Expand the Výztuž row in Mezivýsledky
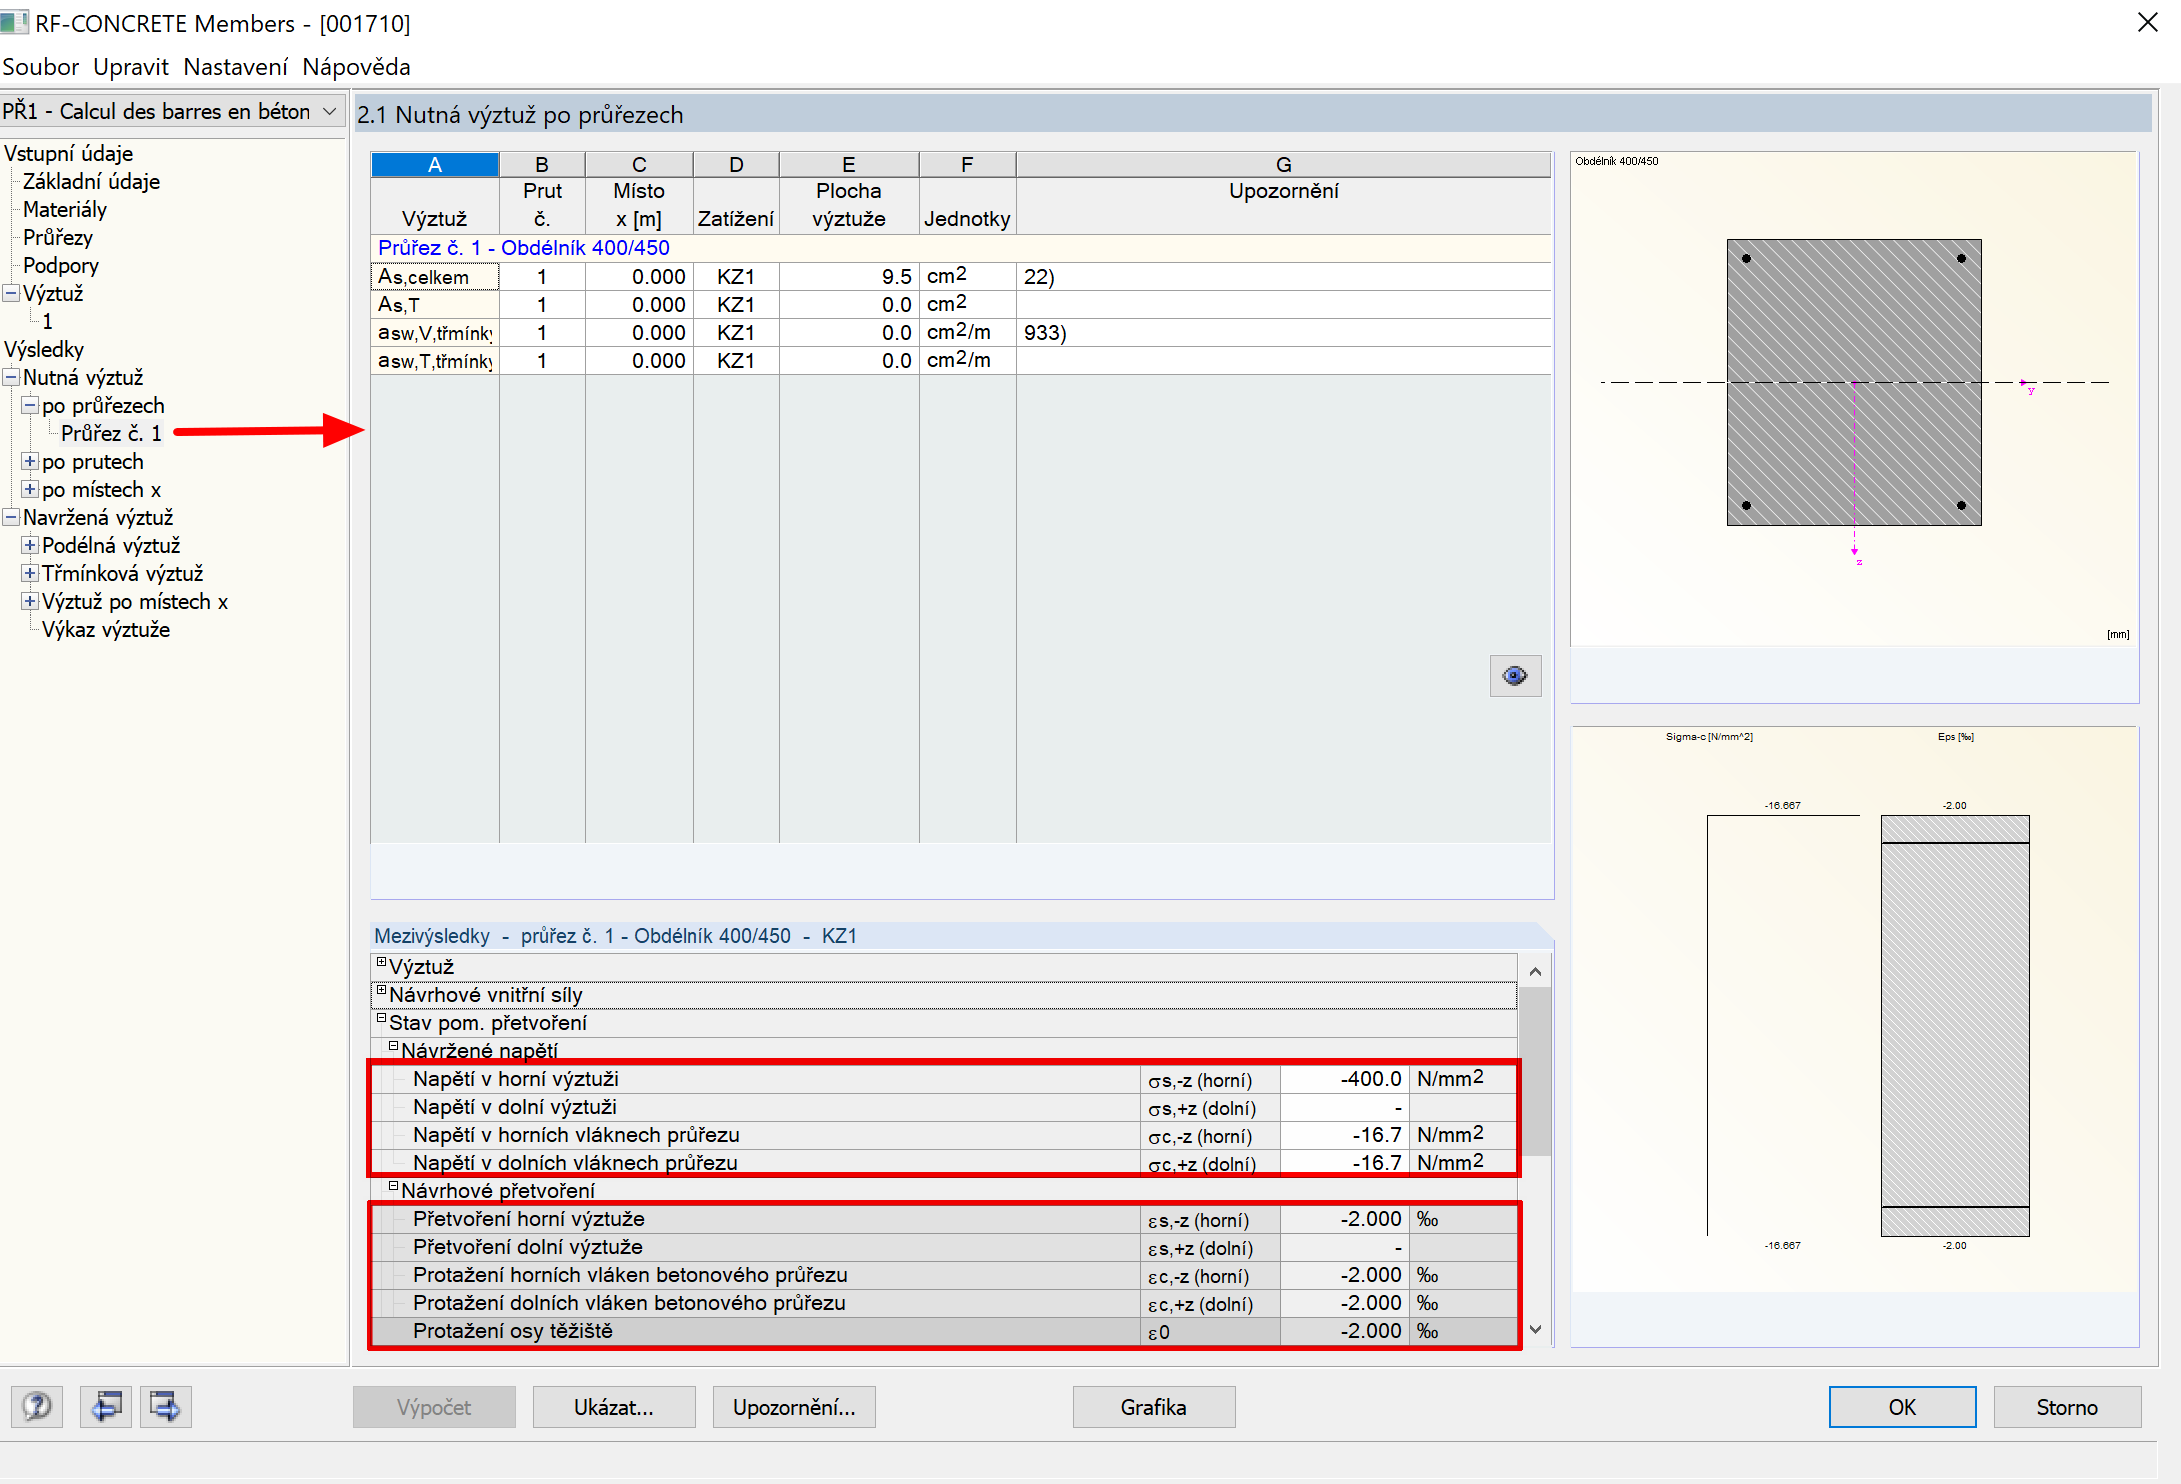This screenshot has width=2181, height=1484. point(381,962)
